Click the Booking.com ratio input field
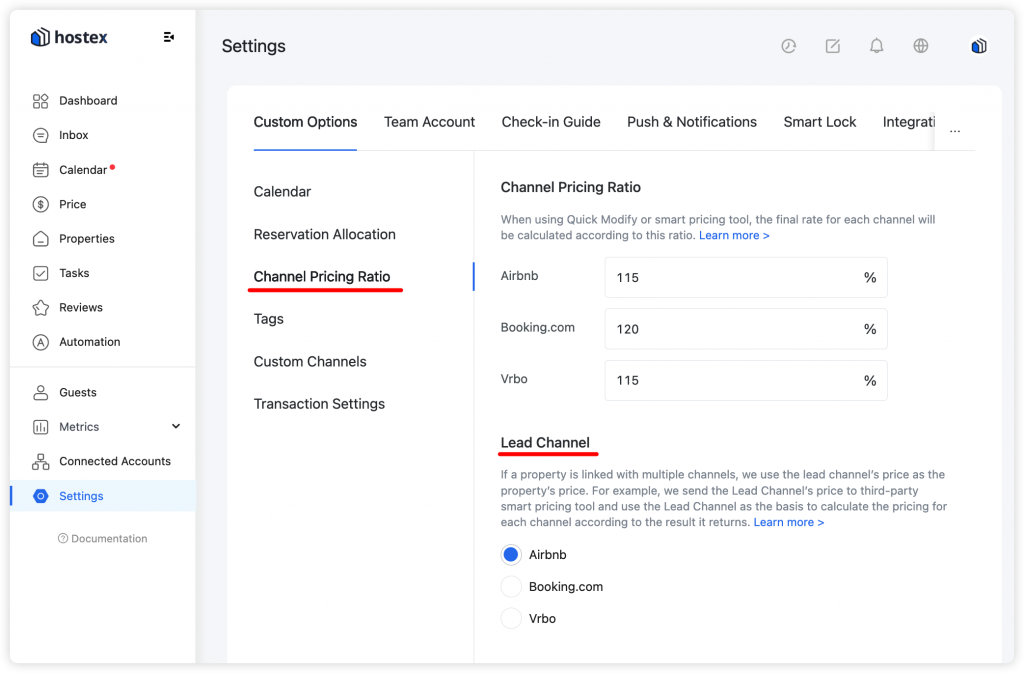The width and height of the screenshot is (1024, 673). 746,329
